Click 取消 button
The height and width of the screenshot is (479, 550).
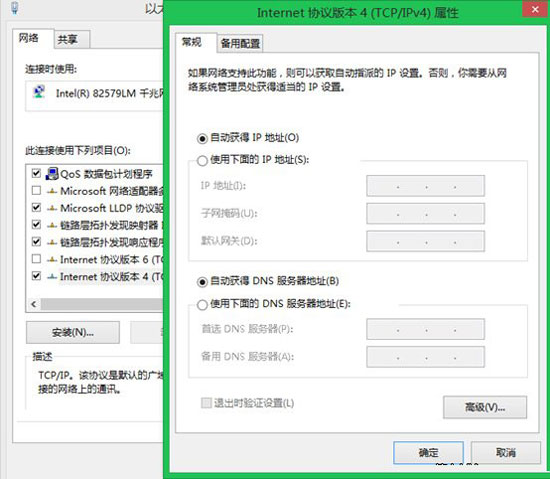[505, 452]
